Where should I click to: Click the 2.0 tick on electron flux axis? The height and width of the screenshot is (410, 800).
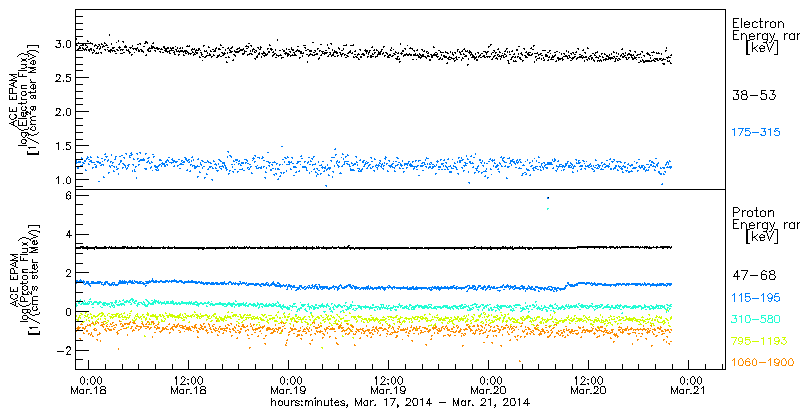pyautogui.click(x=62, y=112)
